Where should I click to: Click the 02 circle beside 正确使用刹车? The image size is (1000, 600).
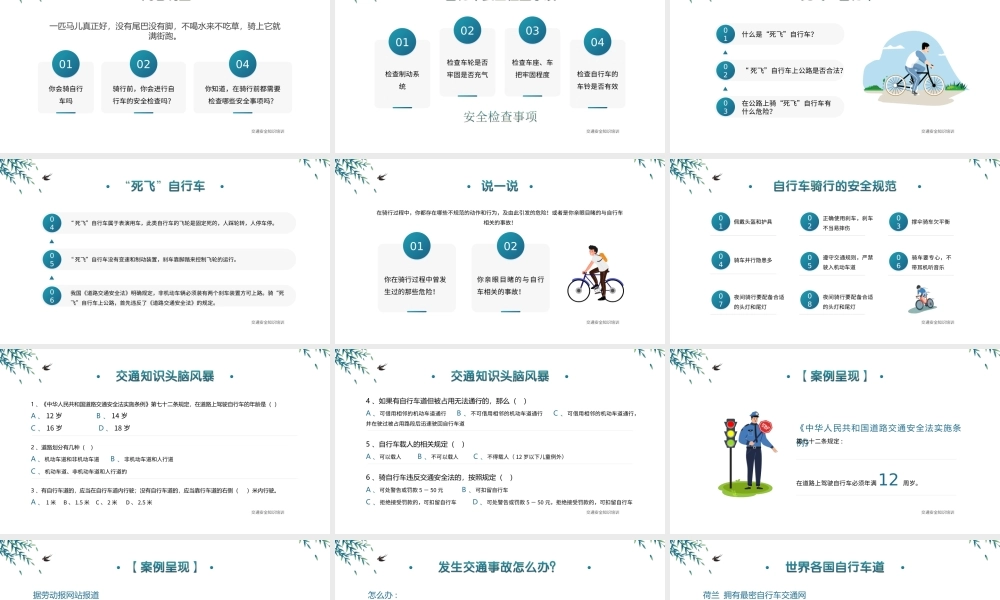click(809, 222)
